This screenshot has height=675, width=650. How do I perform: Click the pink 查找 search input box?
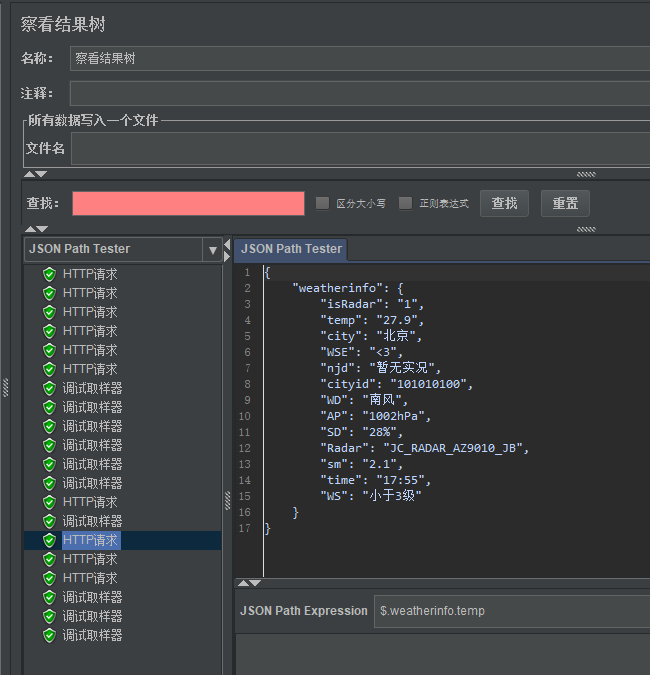click(x=189, y=203)
